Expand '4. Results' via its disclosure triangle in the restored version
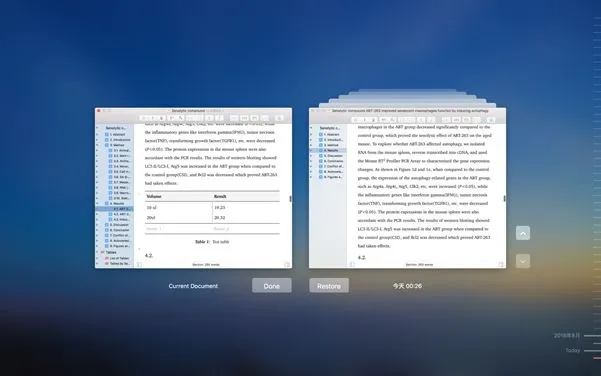This screenshot has height=376, width=601. [x=311, y=151]
